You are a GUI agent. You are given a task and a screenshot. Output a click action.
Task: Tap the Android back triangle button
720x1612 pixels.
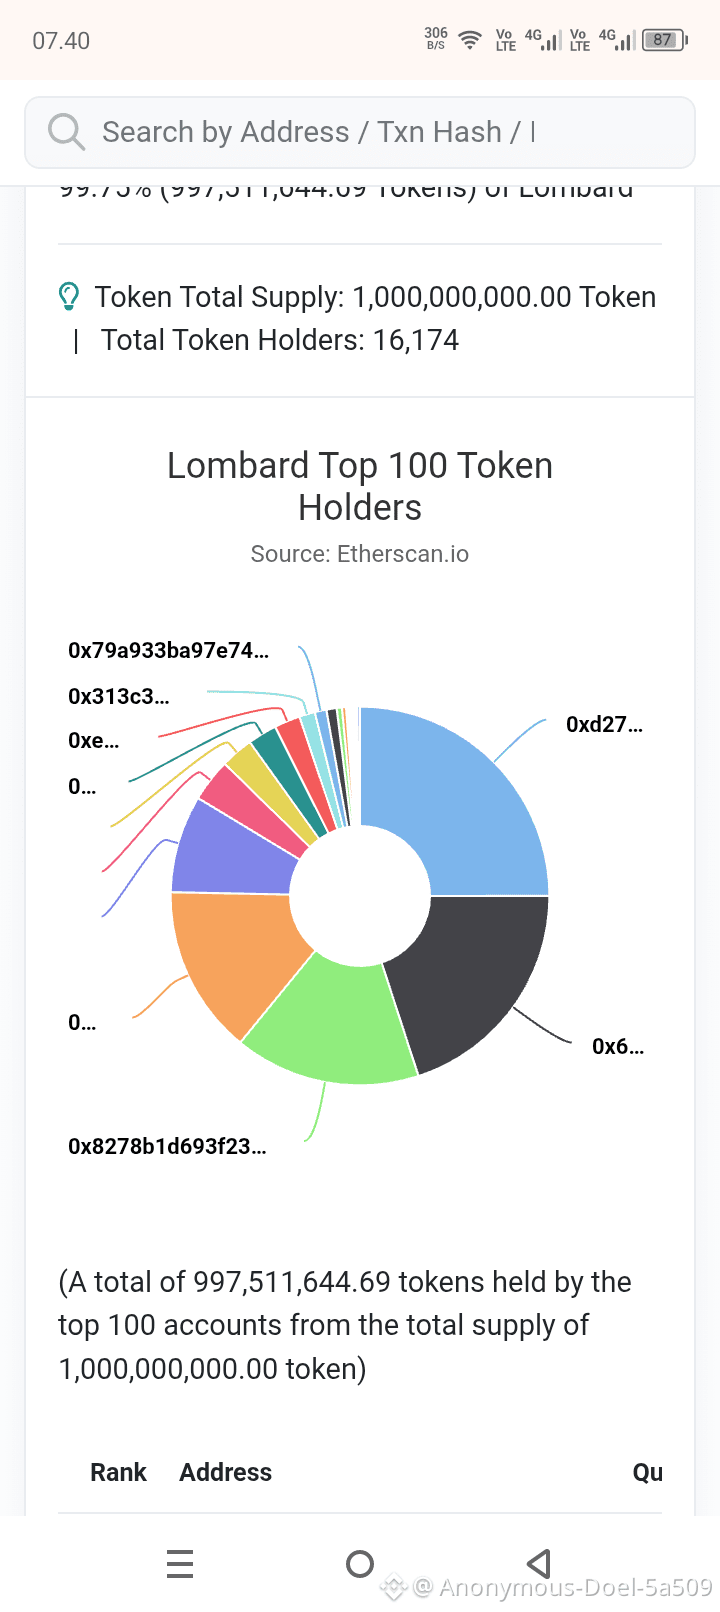[x=539, y=1563]
